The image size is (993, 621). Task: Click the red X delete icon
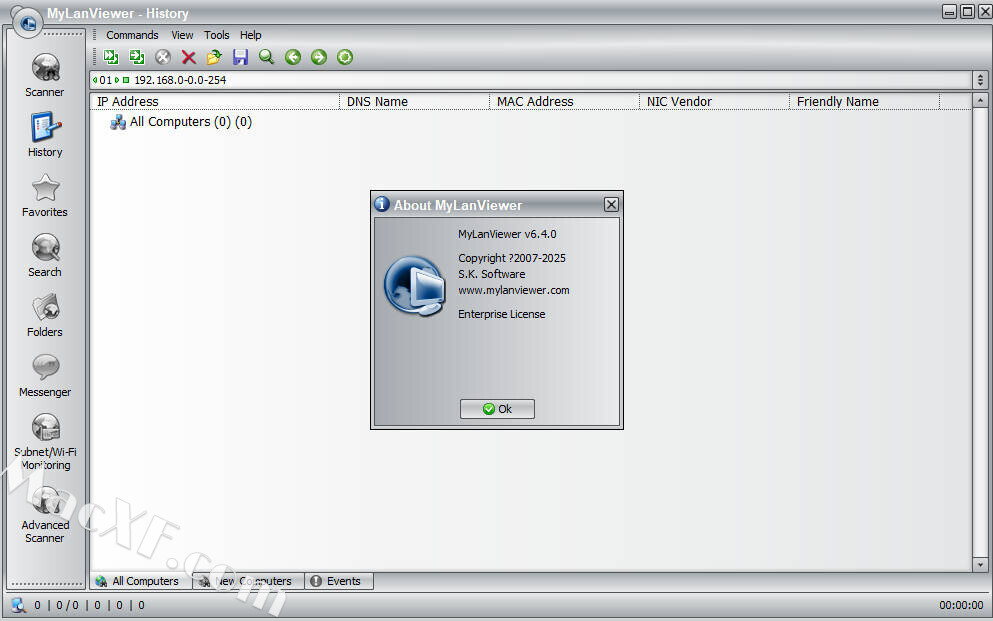point(189,58)
